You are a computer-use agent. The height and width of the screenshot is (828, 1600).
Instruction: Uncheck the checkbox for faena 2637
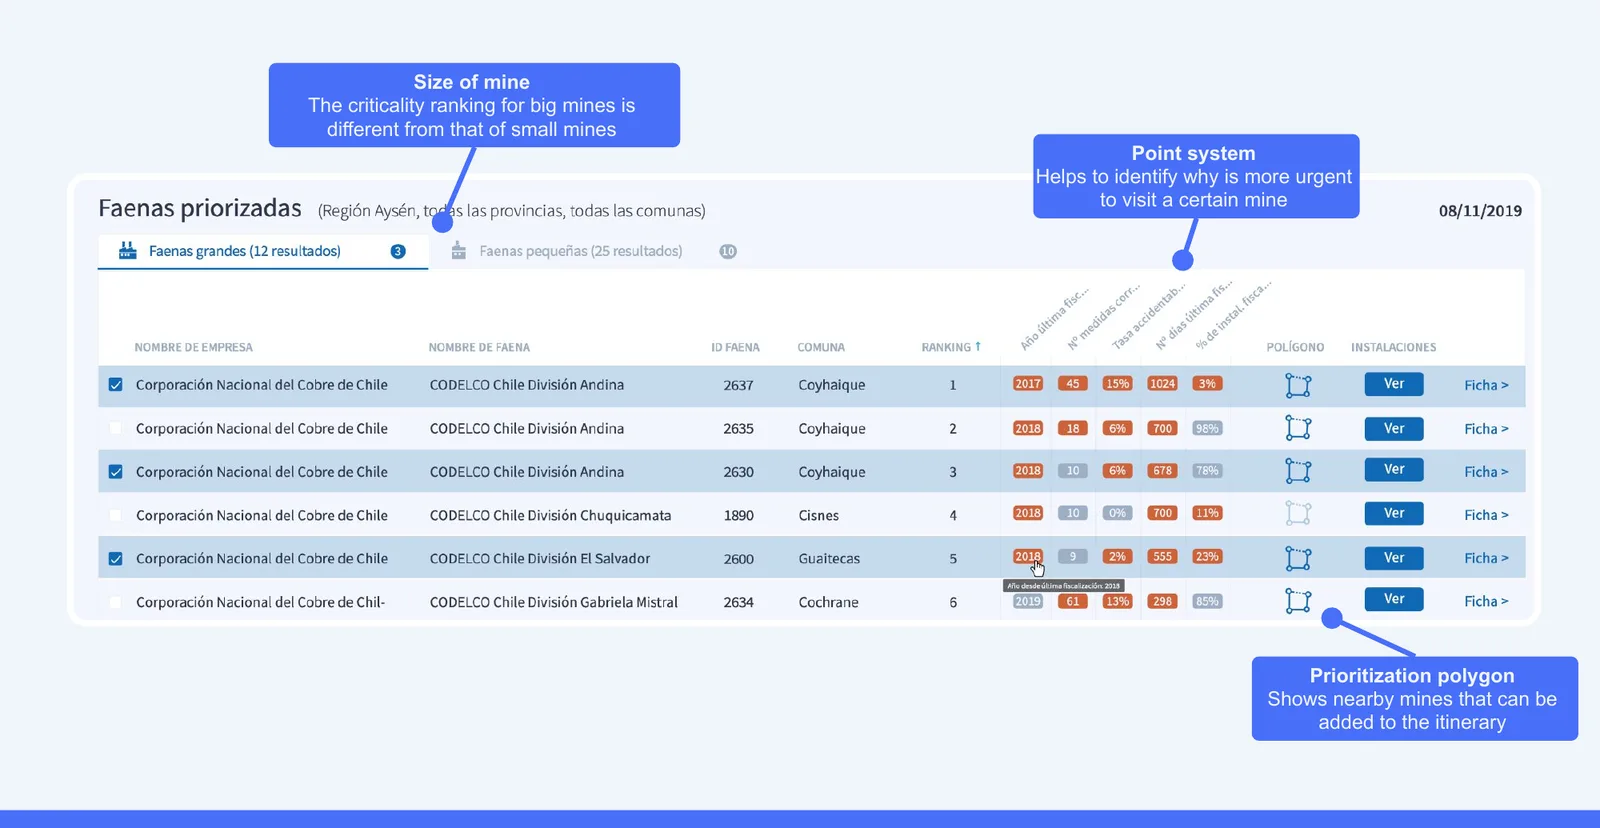116,385
